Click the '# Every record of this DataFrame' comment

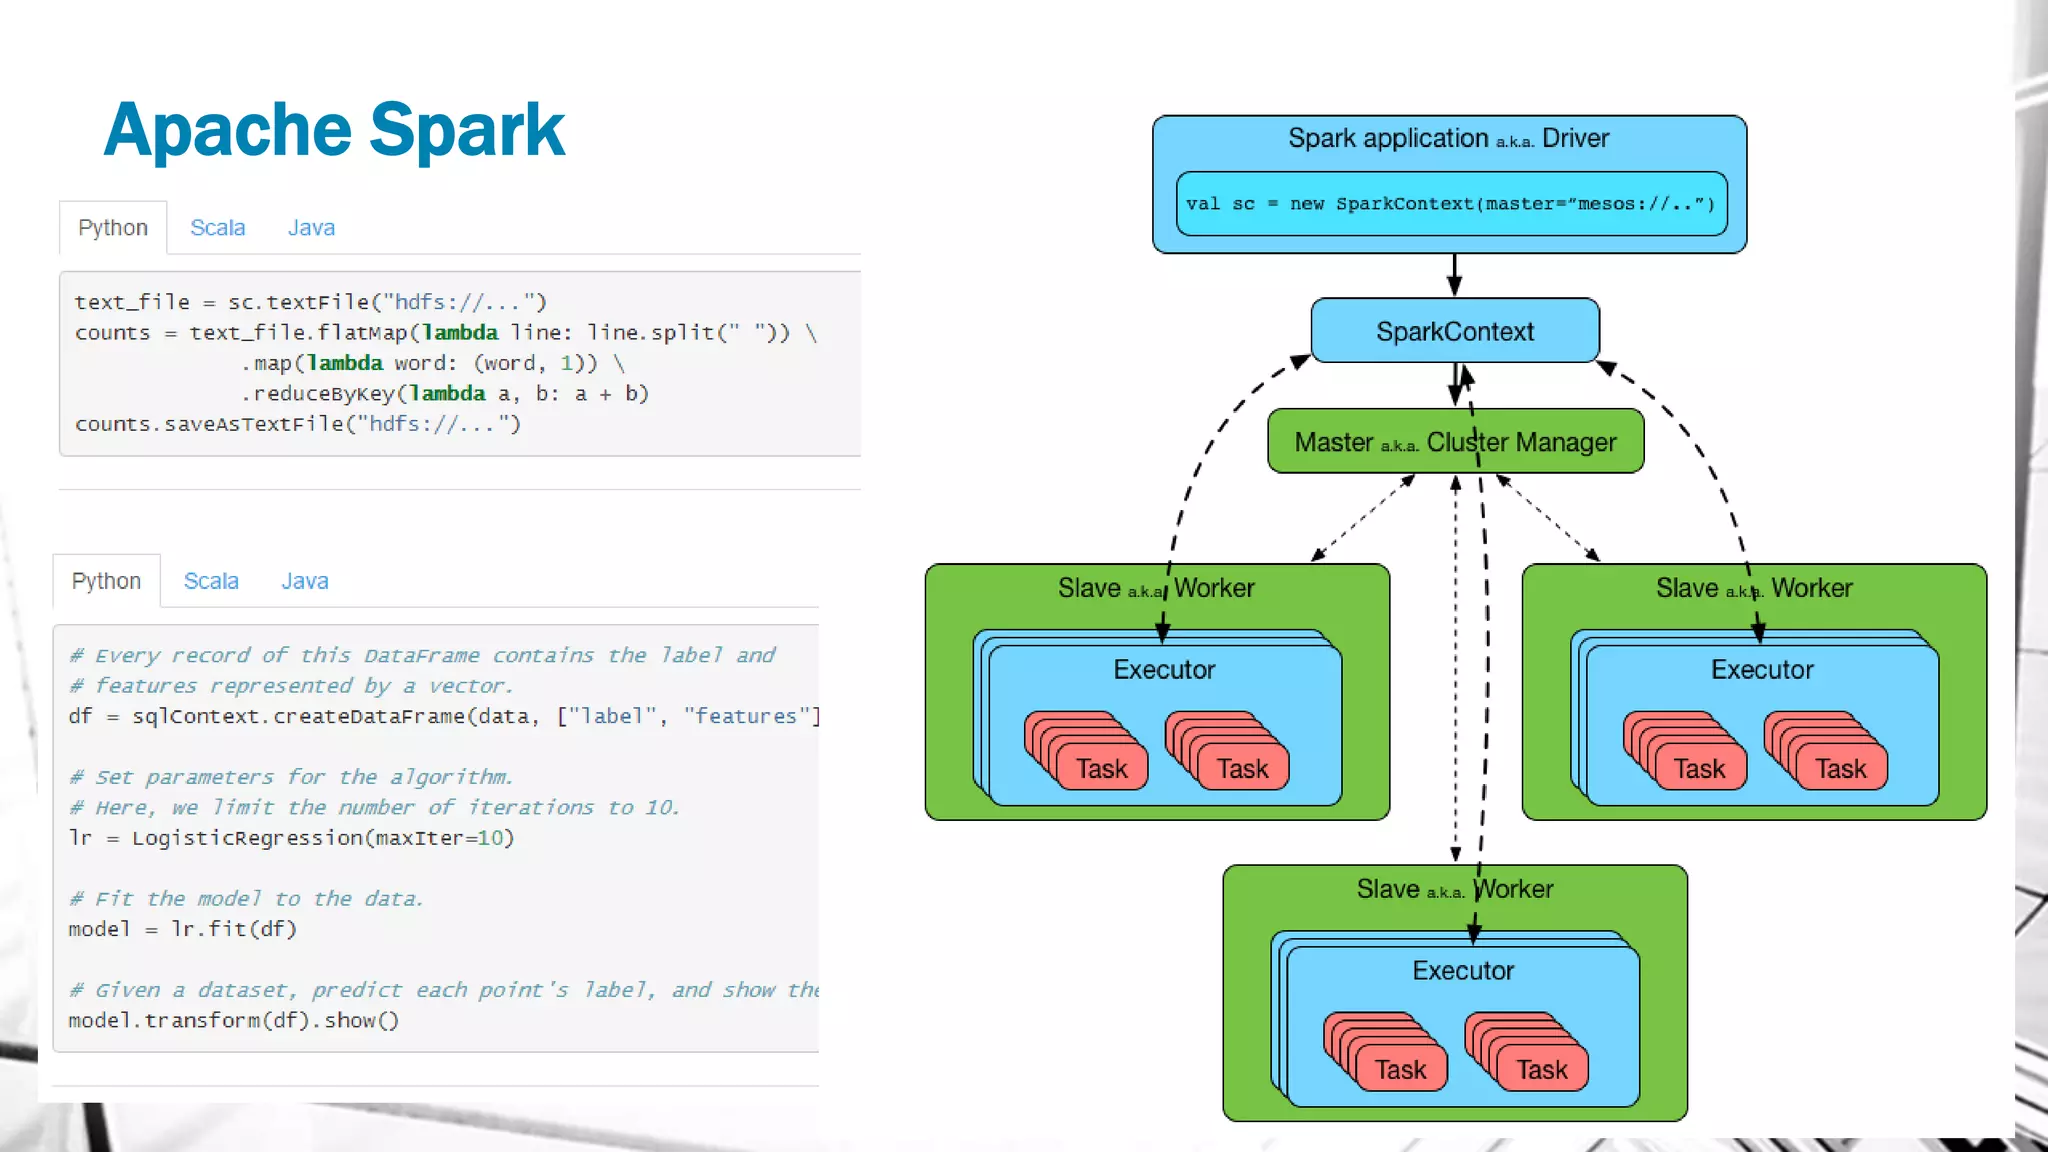422,656
